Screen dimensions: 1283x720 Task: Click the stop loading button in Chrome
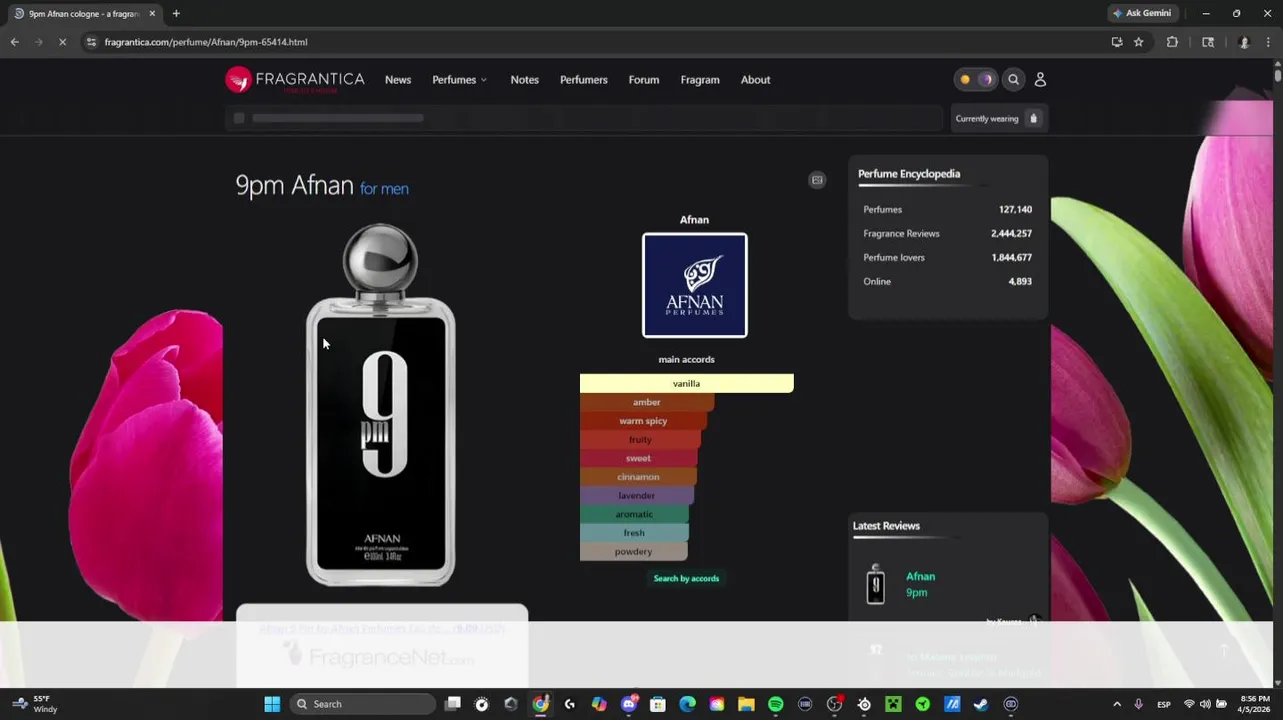pyautogui.click(x=62, y=42)
